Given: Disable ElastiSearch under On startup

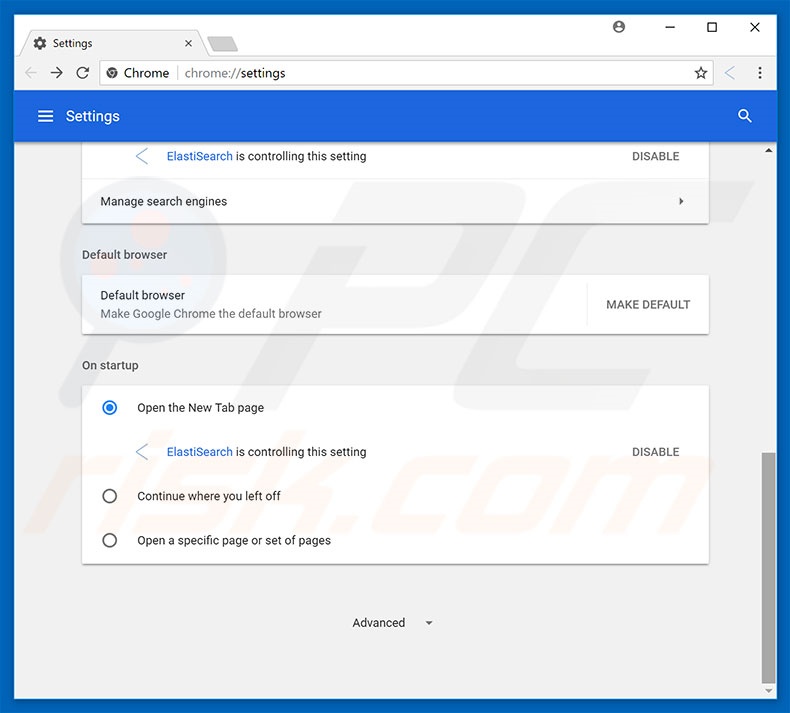Looking at the screenshot, I should point(655,452).
